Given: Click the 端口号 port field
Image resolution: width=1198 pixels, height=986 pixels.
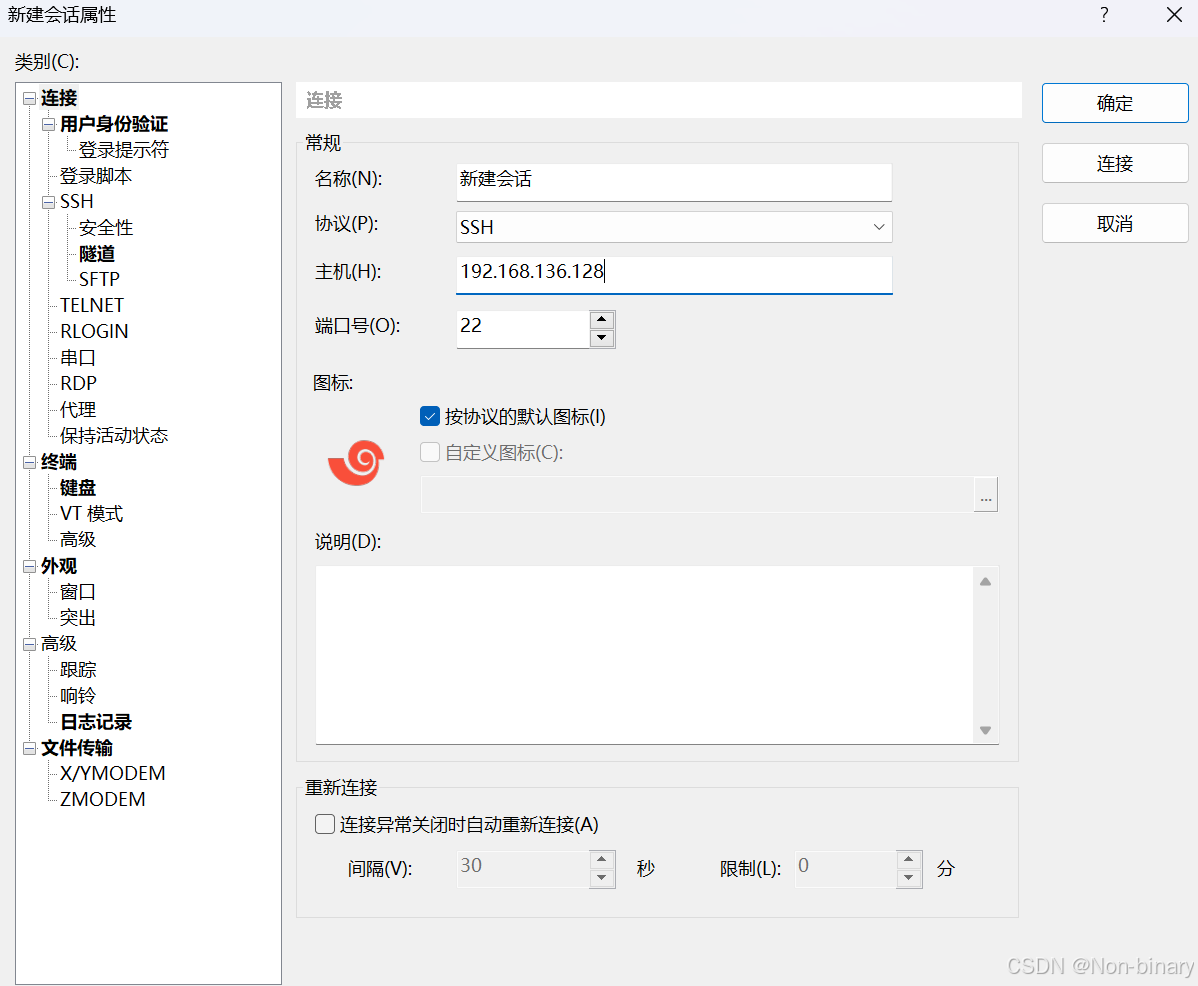Looking at the screenshot, I should [523, 328].
